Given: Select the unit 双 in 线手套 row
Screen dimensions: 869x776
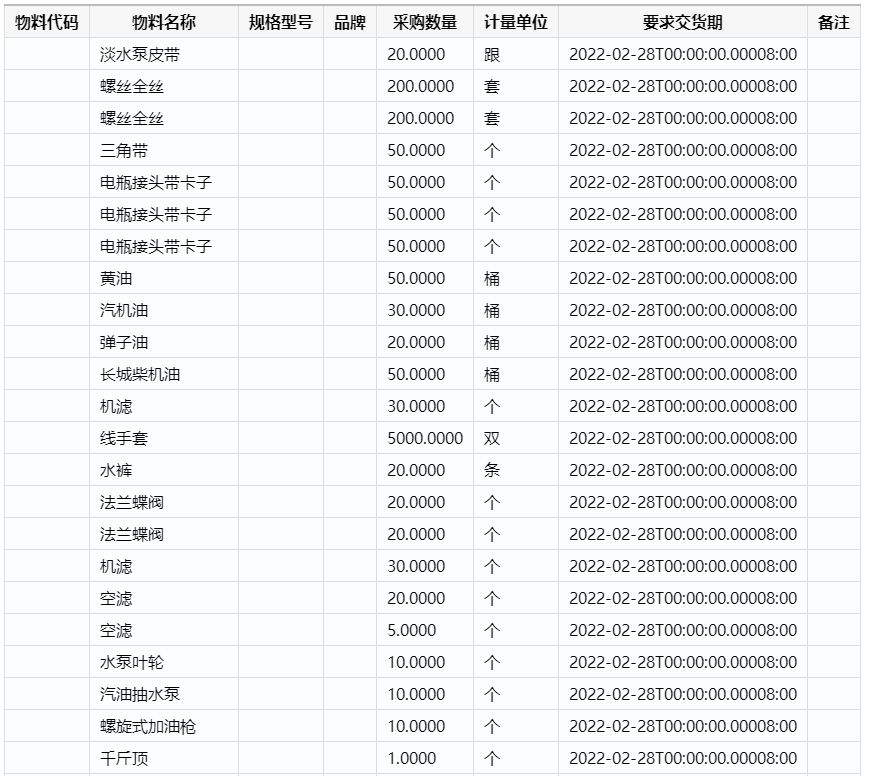Looking at the screenshot, I should [x=516, y=438].
